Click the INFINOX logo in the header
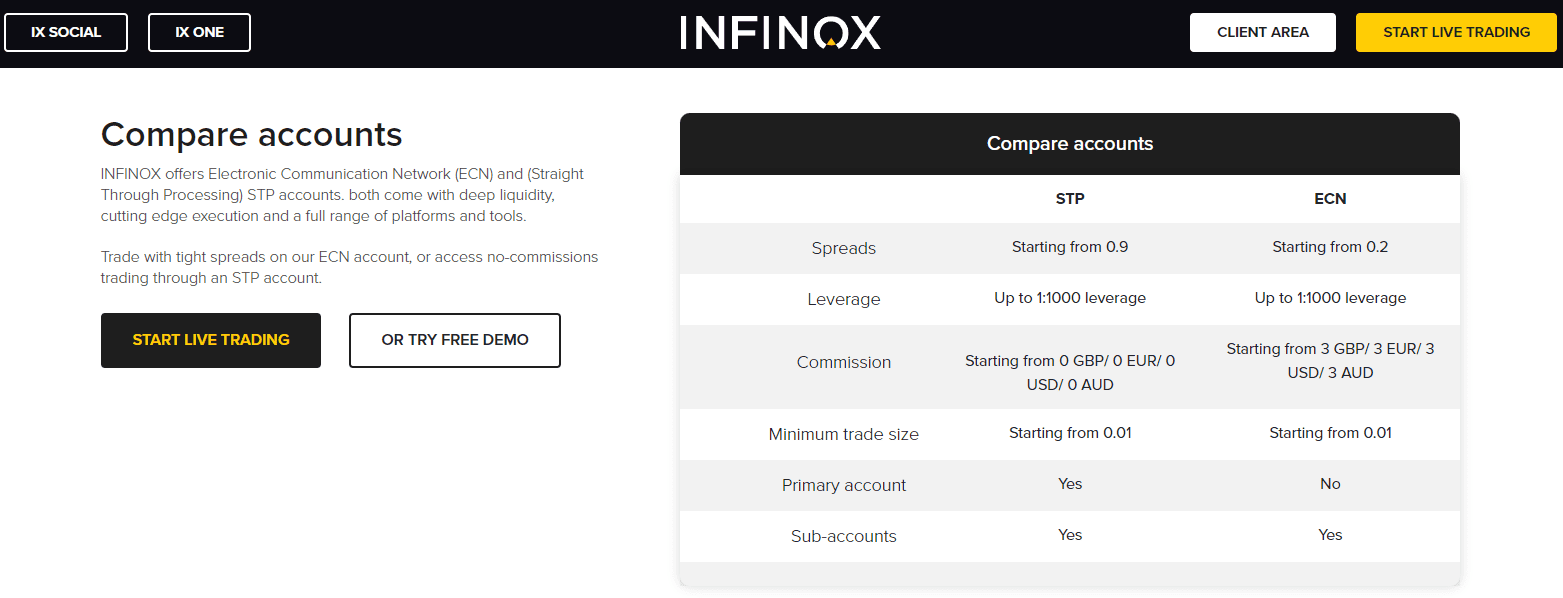Image resolution: width=1563 pixels, height=598 pixels. (x=781, y=32)
